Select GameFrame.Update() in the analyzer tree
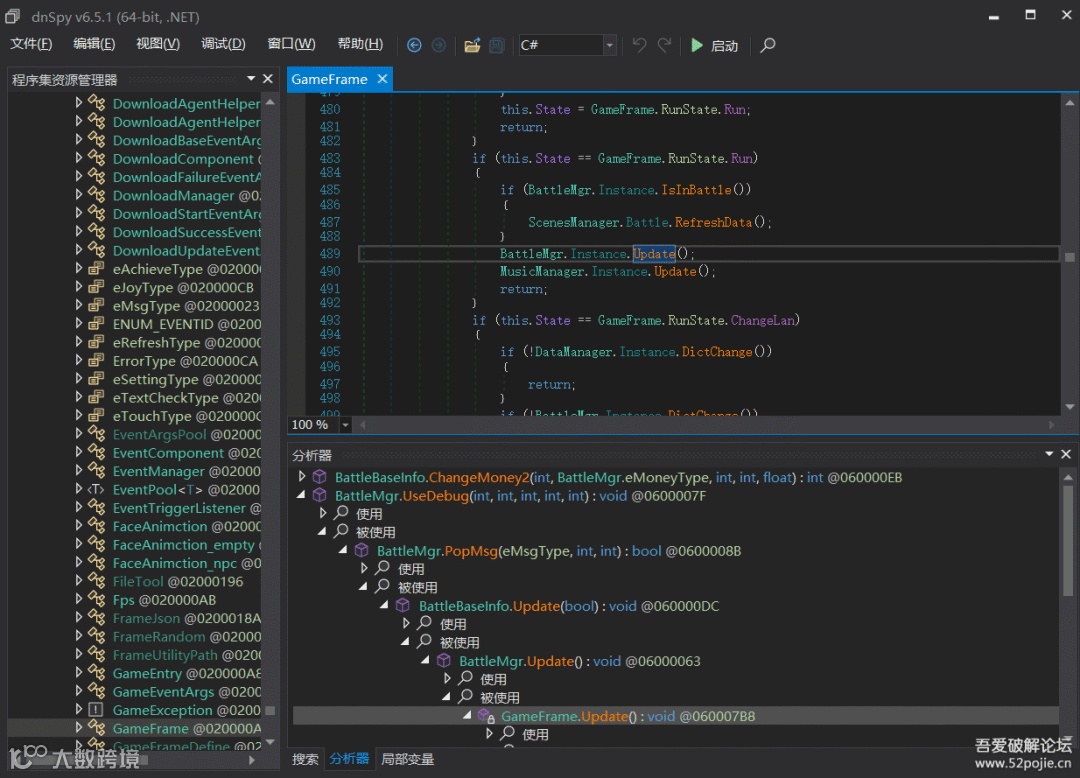Screen dimensions: 1080x778 coord(564,716)
